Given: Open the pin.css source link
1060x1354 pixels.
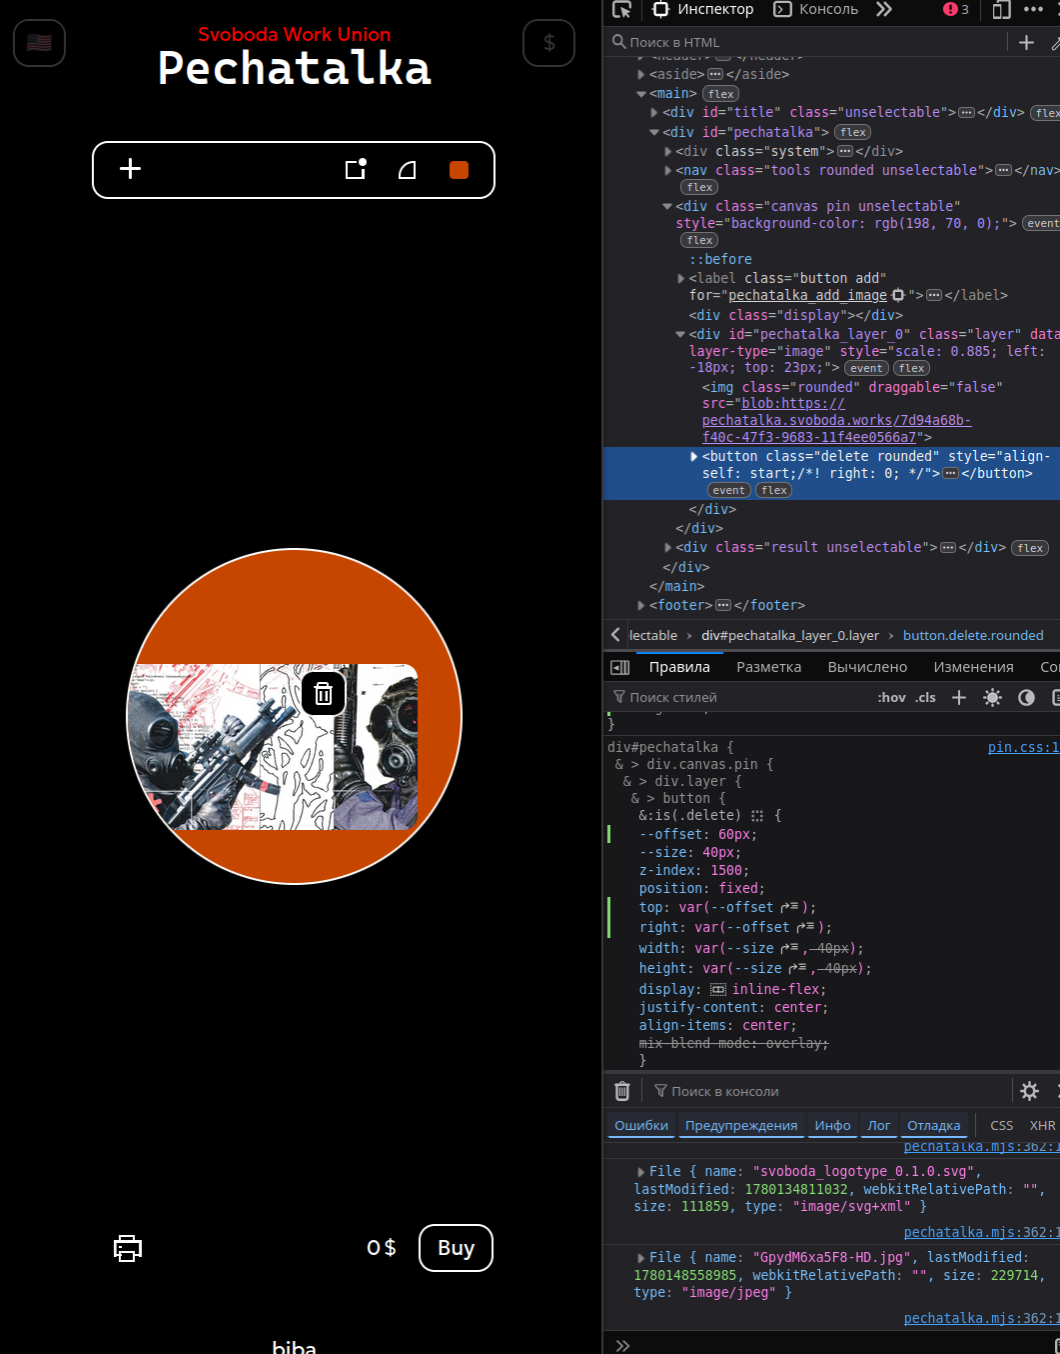Looking at the screenshot, I should (x=1023, y=747).
